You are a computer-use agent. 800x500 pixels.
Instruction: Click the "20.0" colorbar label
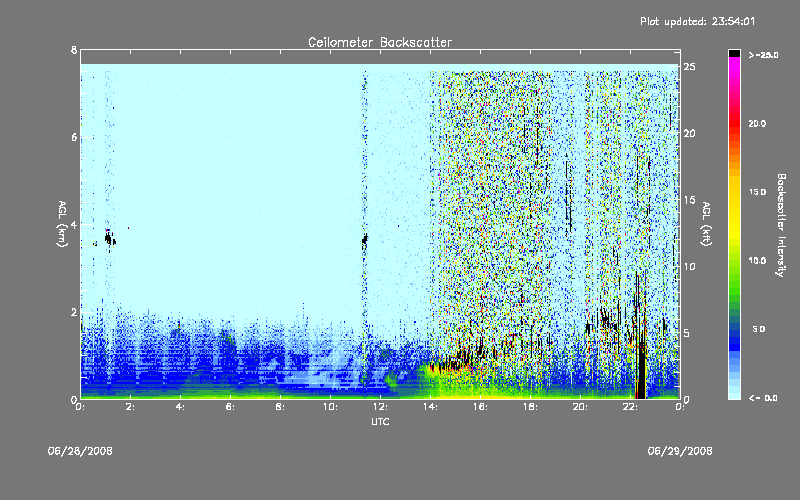coord(757,123)
